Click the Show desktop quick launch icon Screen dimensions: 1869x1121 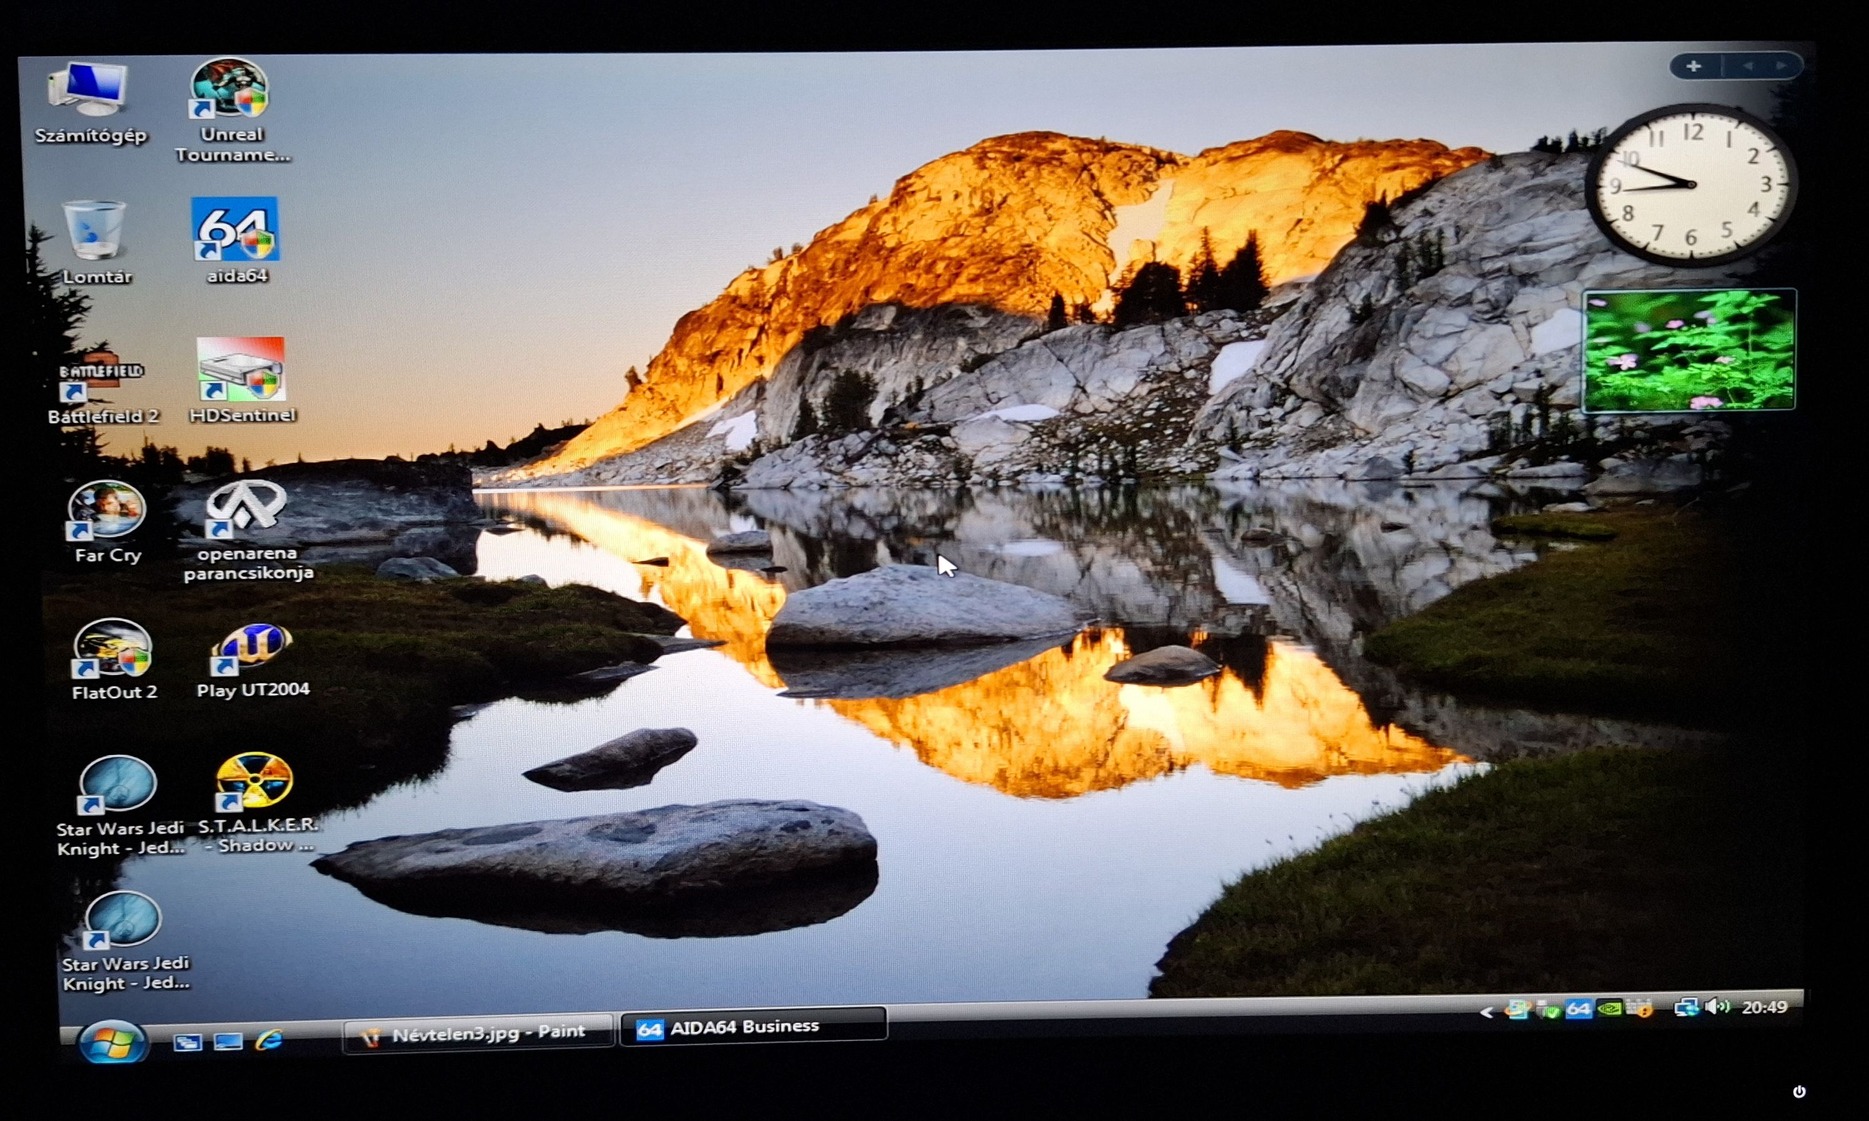pyautogui.click(x=228, y=1041)
